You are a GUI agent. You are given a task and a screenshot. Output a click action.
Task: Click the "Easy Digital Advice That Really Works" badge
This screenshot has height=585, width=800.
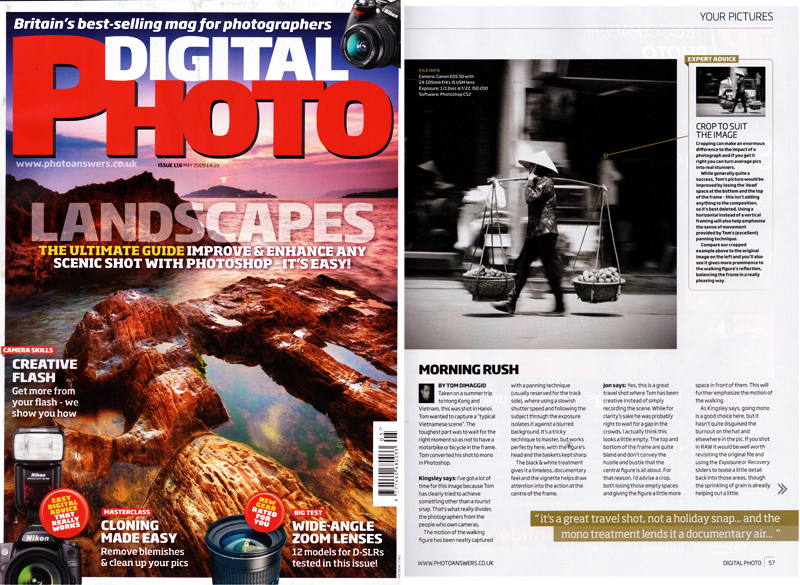[x=64, y=513]
